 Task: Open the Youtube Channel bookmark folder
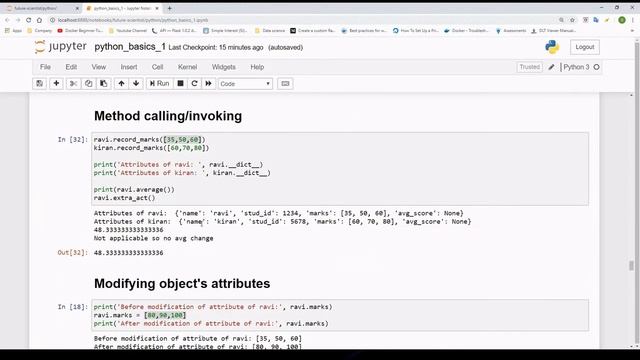[x=128, y=31]
